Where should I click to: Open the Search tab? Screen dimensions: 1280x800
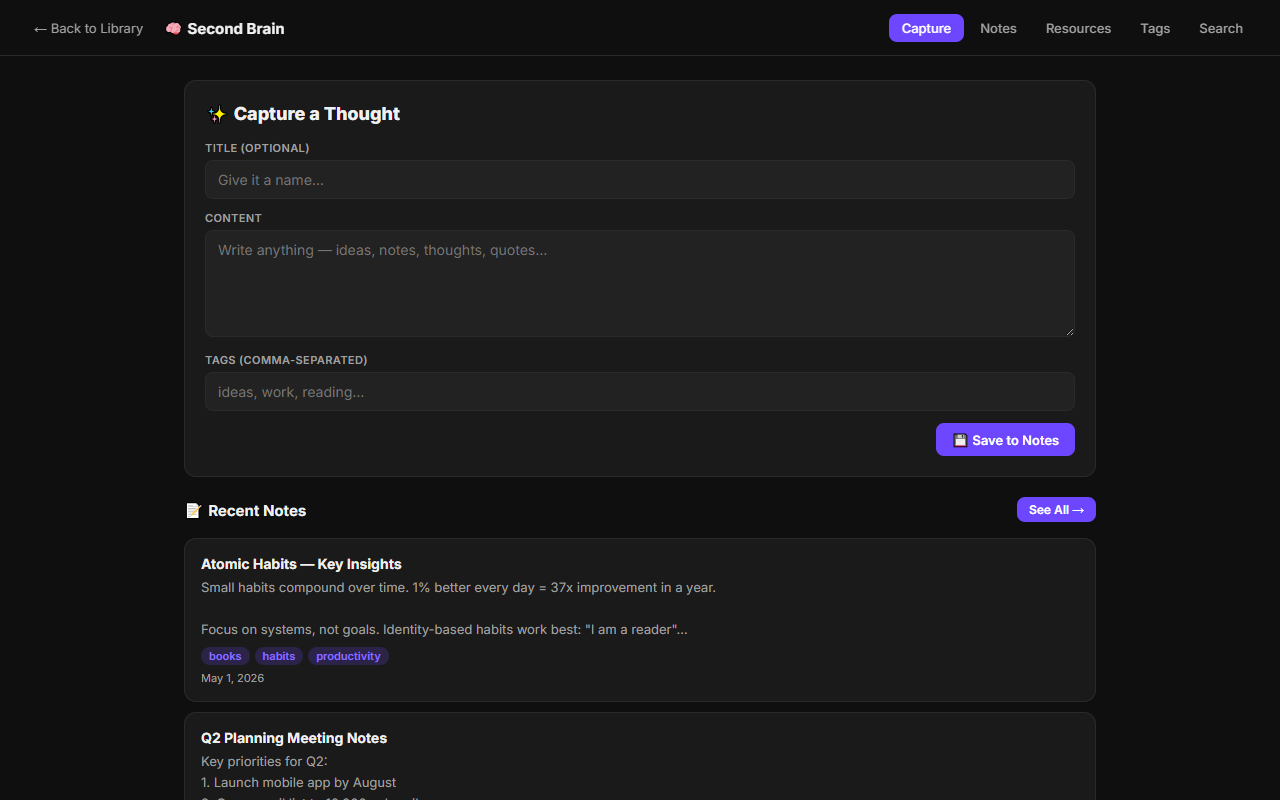(x=1221, y=28)
